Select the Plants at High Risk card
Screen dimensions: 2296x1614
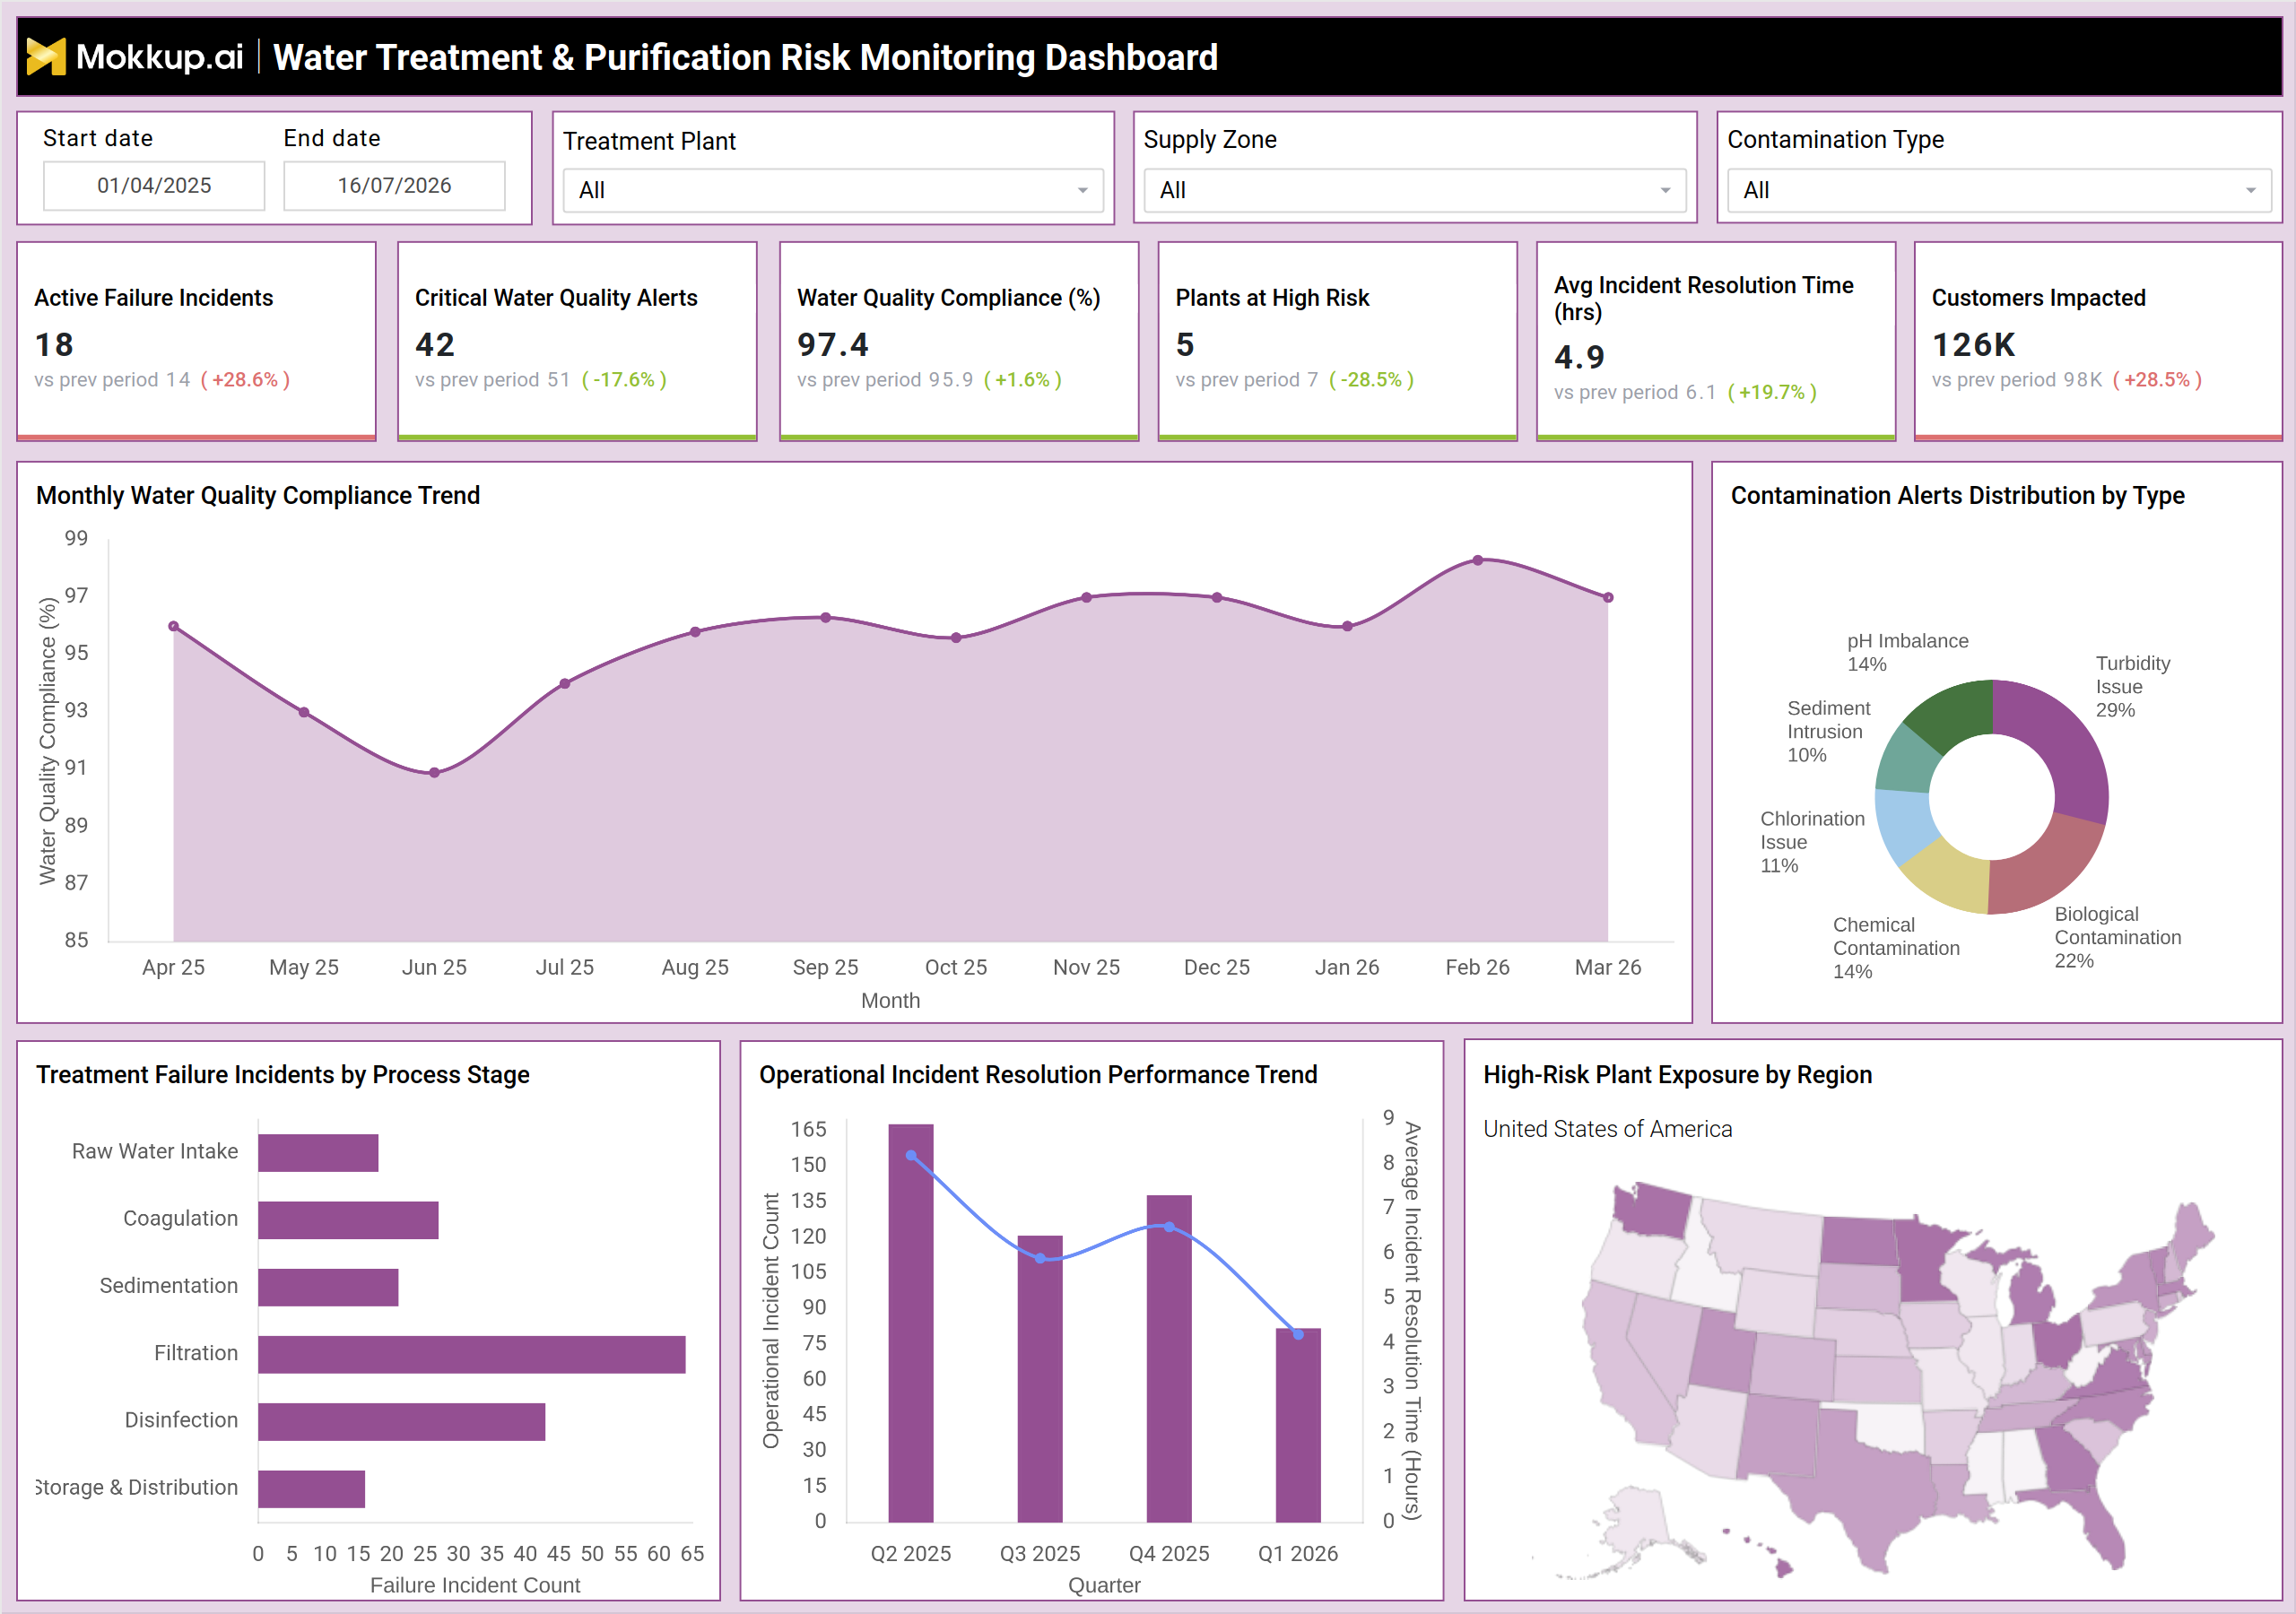(1337, 341)
